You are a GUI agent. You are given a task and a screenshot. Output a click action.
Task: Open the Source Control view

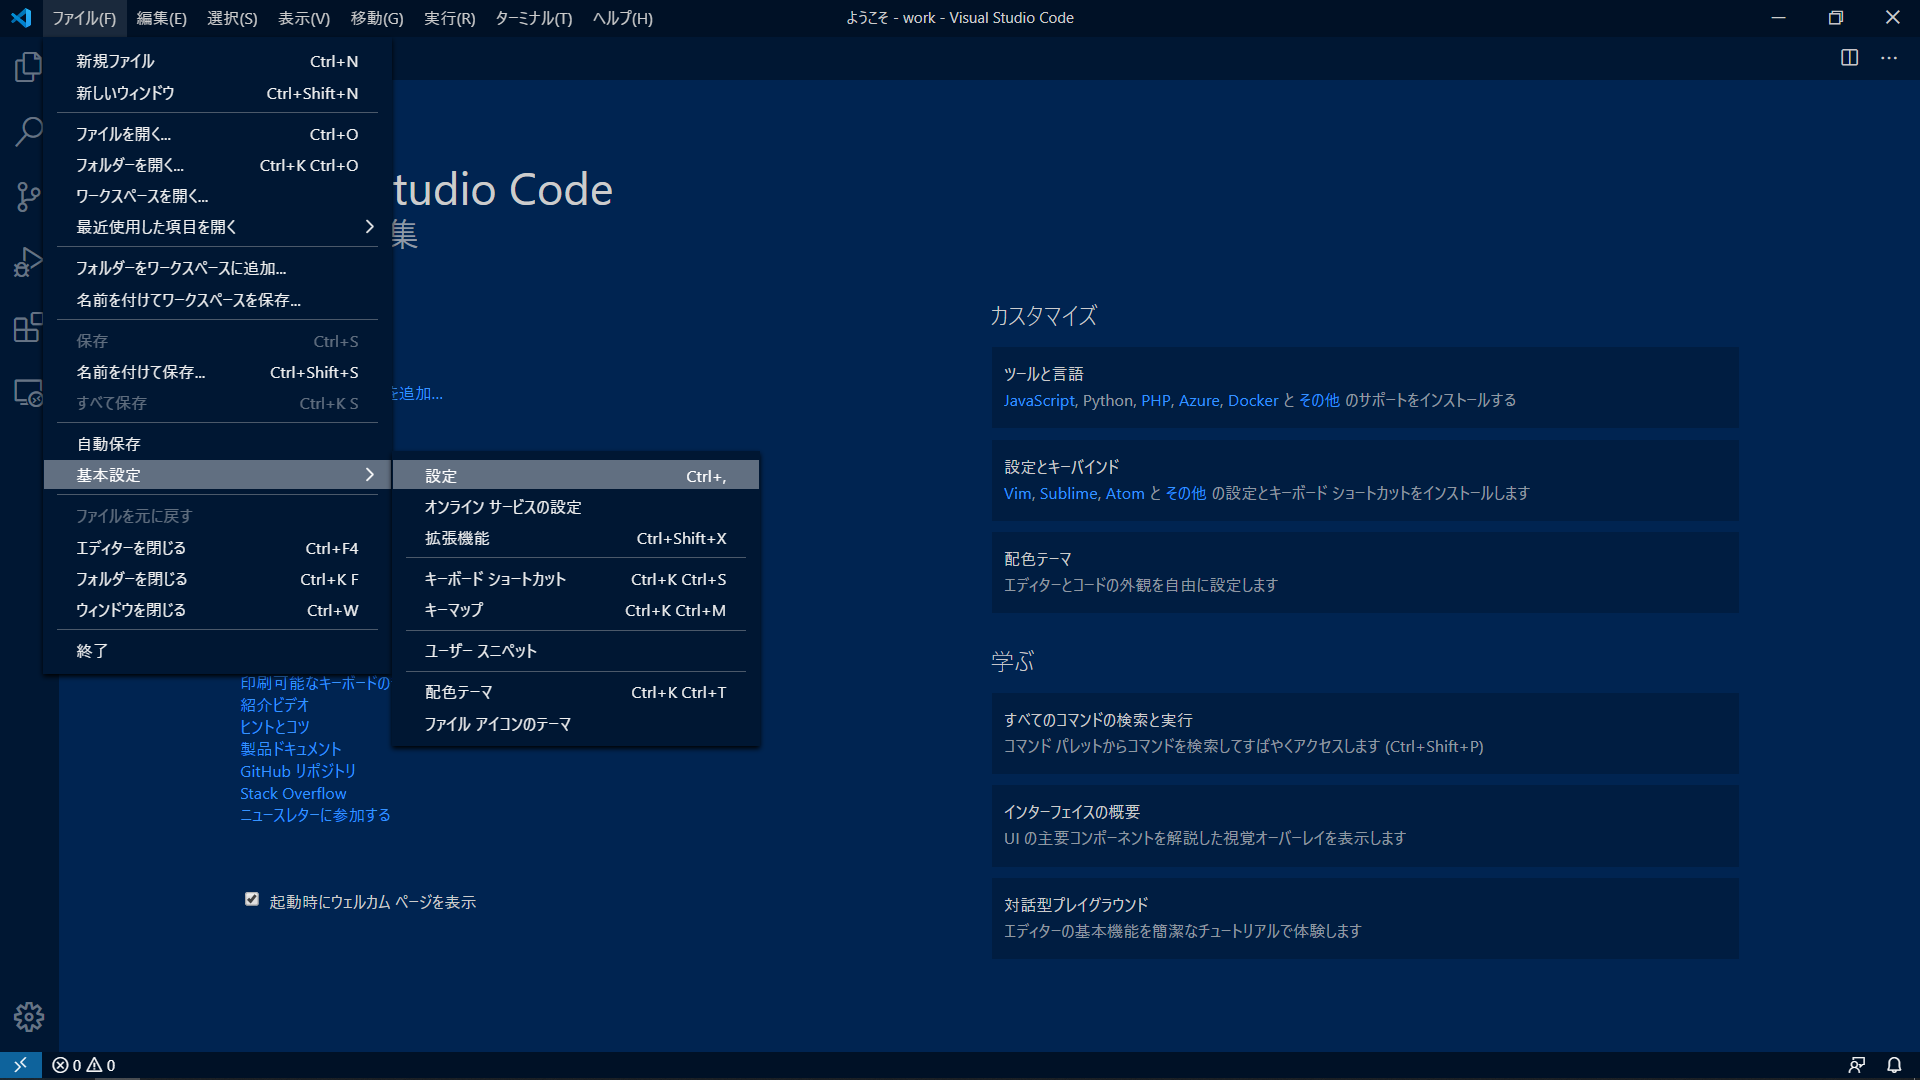point(28,197)
